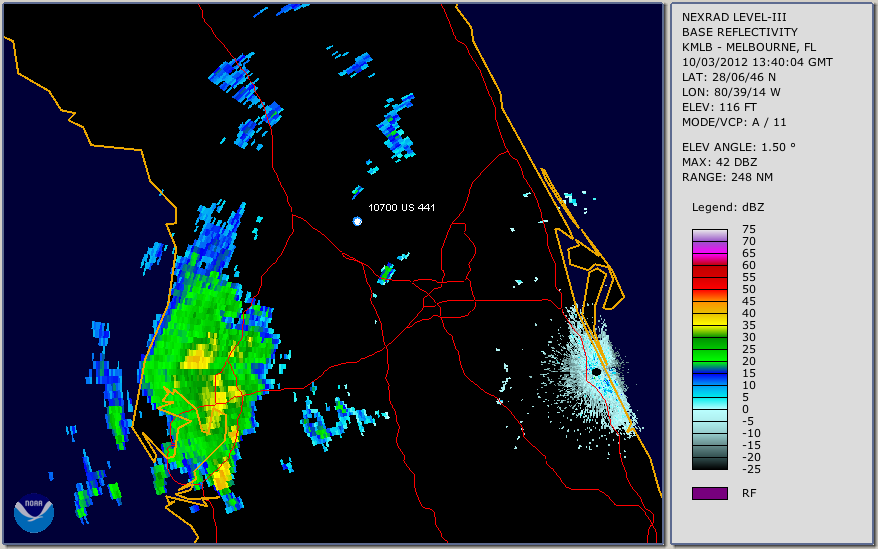Click the 'BASE REFLECTIVITY' product text

coord(740,32)
